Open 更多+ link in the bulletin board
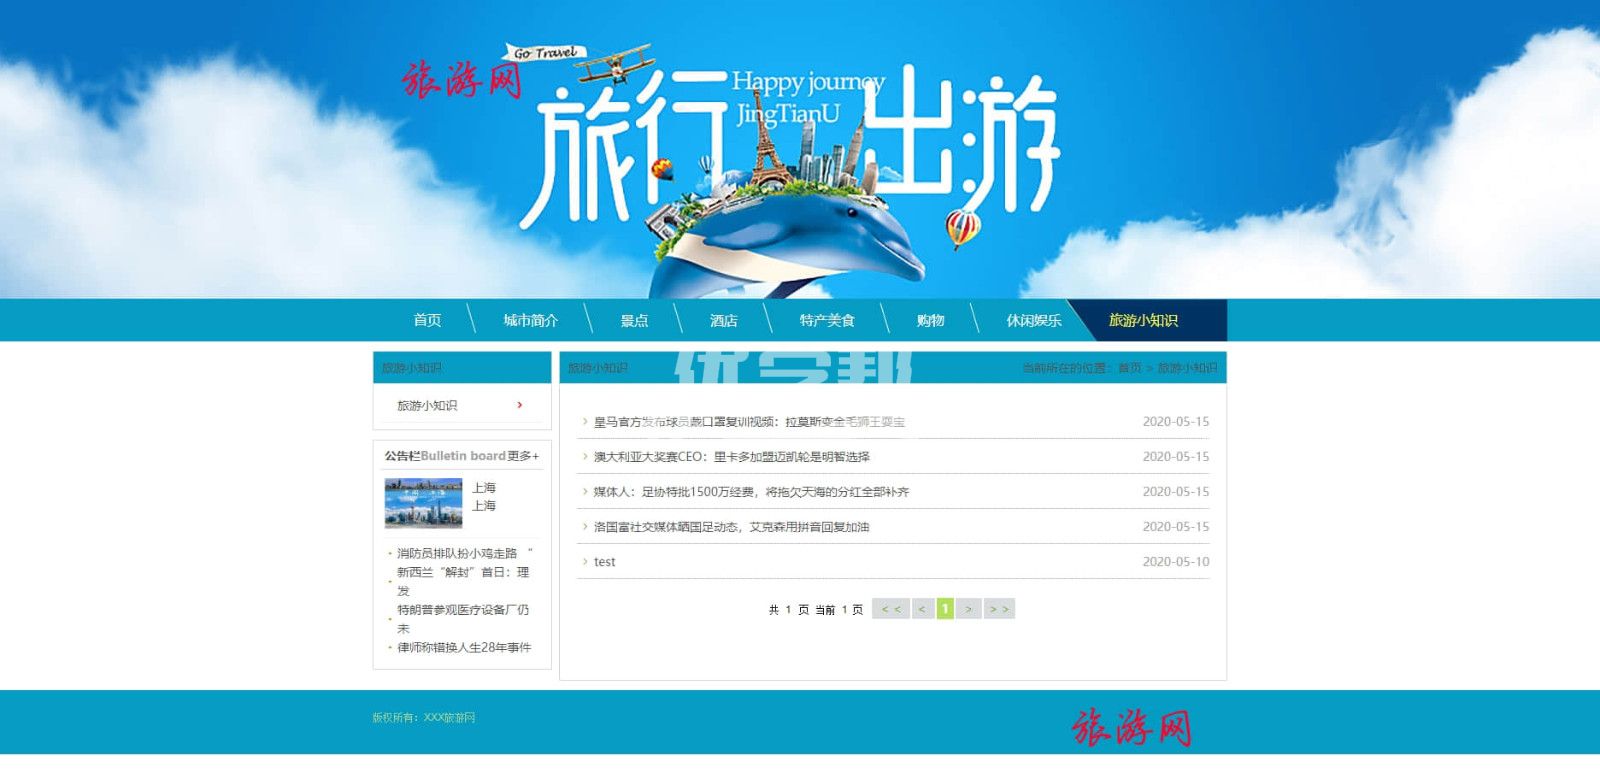The width and height of the screenshot is (1600, 776). (x=523, y=456)
